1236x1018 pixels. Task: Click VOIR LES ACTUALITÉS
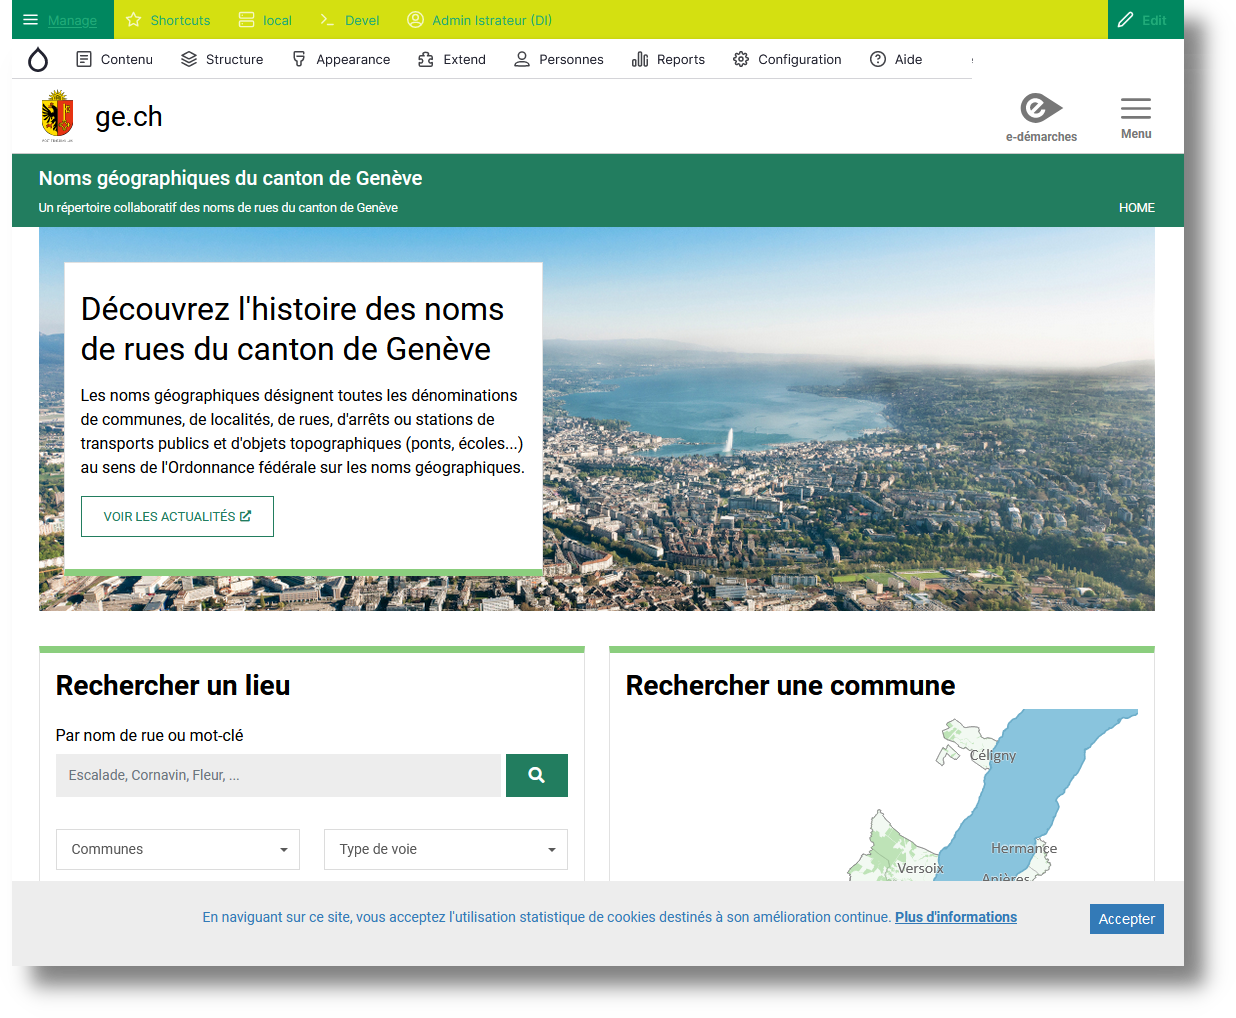point(177,516)
